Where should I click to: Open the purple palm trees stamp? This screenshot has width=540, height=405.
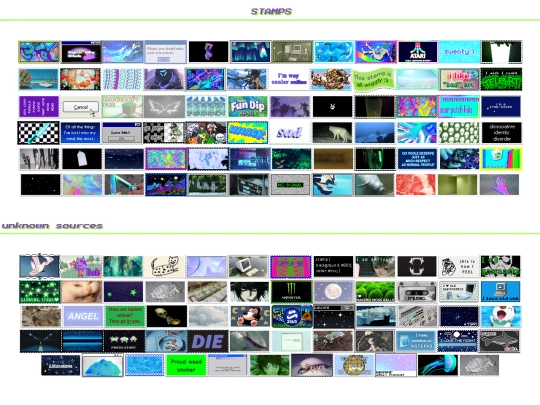click(290, 106)
